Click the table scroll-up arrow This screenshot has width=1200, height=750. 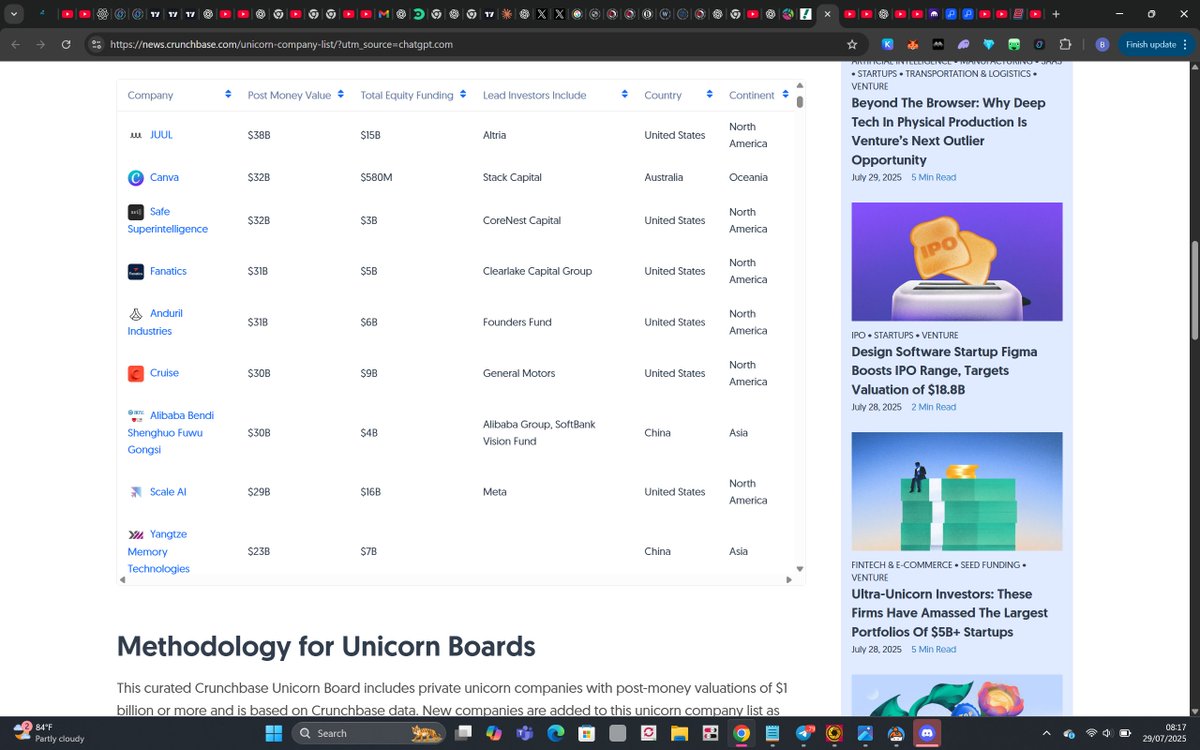click(x=800, y=86)
